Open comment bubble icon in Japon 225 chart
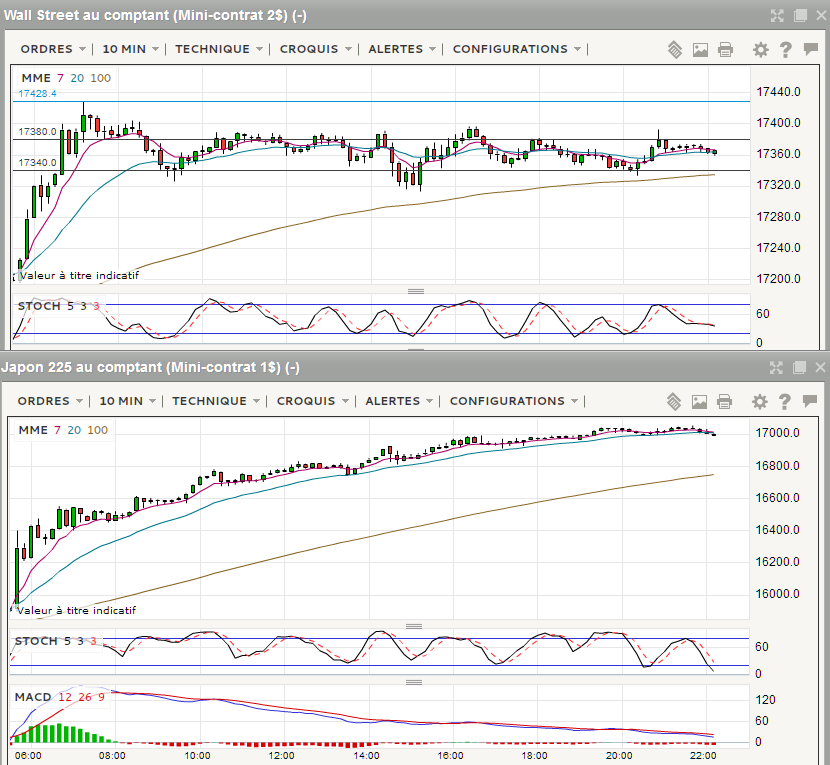 click(810, 401)
